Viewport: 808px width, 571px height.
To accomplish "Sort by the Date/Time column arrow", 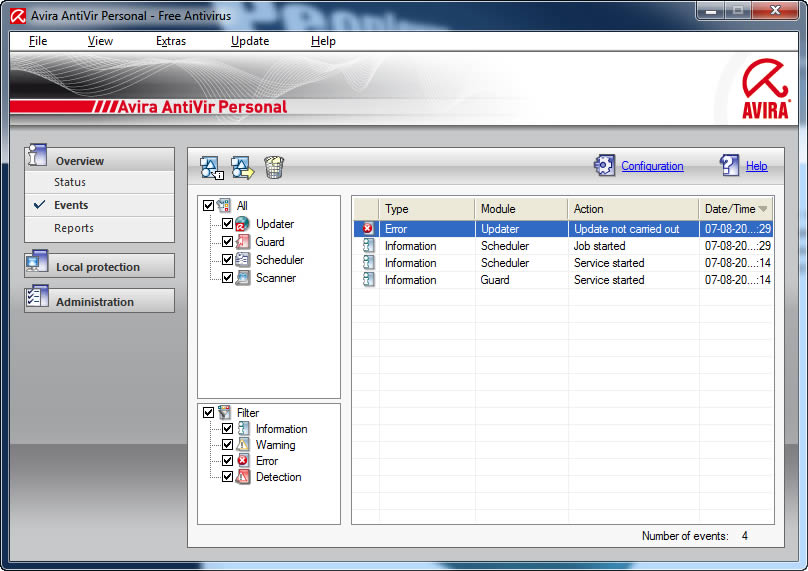I will pyautogui.click(x=764, y=209).
